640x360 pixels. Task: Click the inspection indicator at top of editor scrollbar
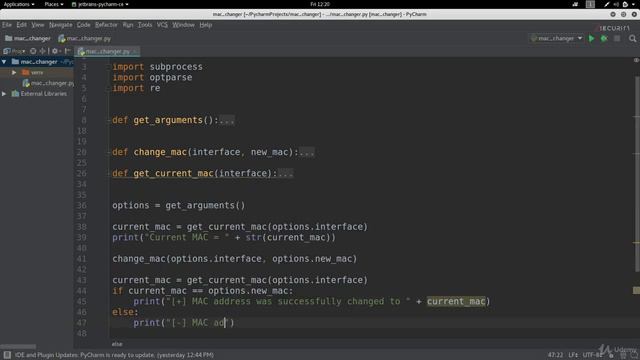tap(636, 60)
